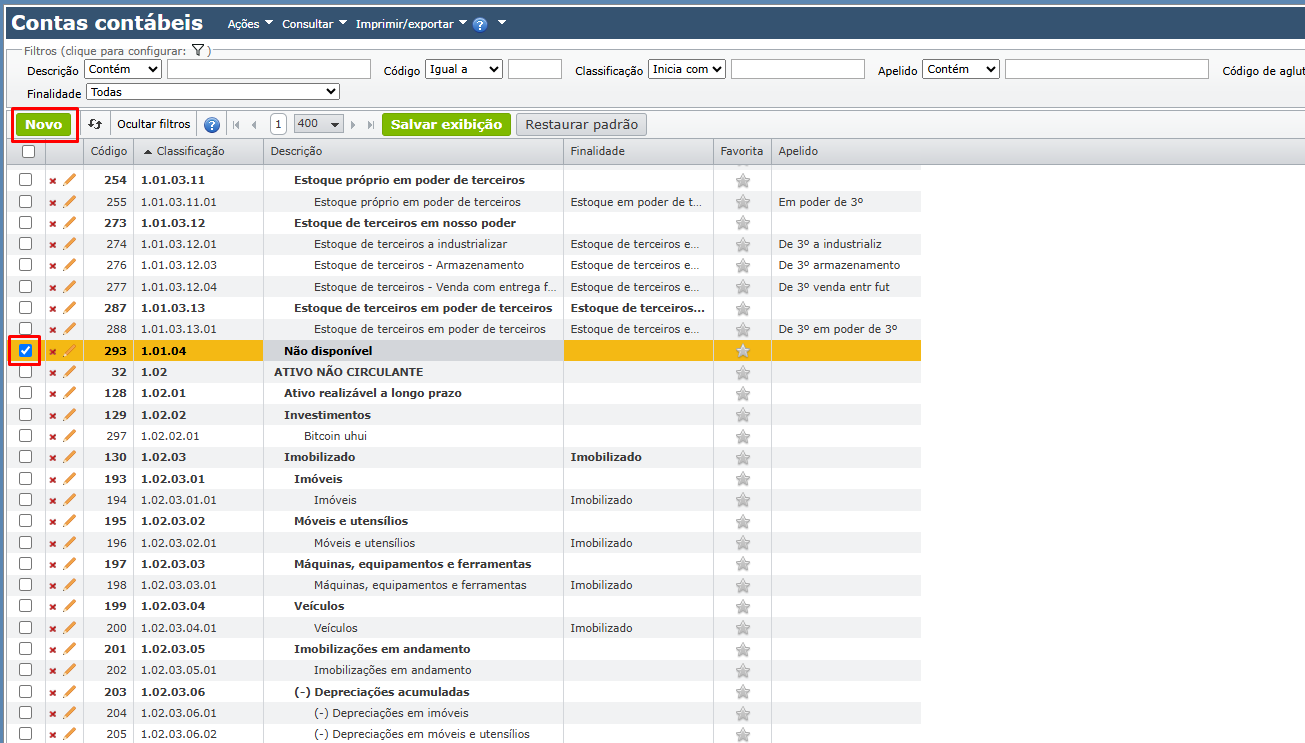Viewport: 1305px width, 743px height.
Task: Go to next page arrow in pagination
Action: [x=355, y=125]
